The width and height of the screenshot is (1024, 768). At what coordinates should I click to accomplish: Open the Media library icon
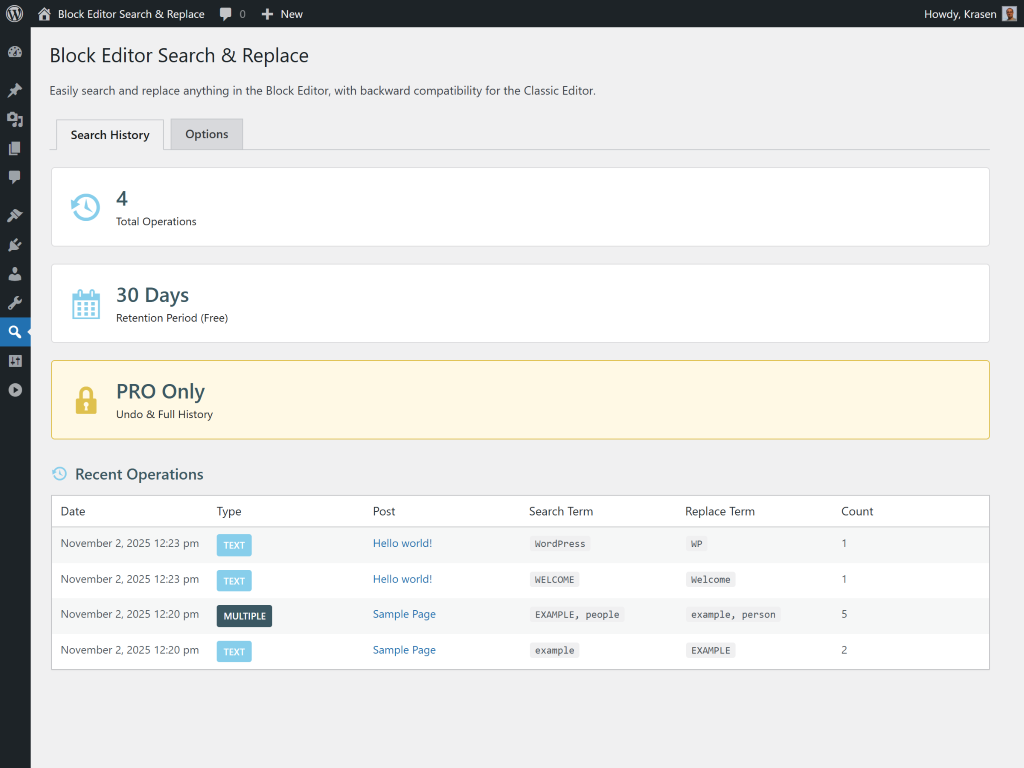tap(15, 119)
